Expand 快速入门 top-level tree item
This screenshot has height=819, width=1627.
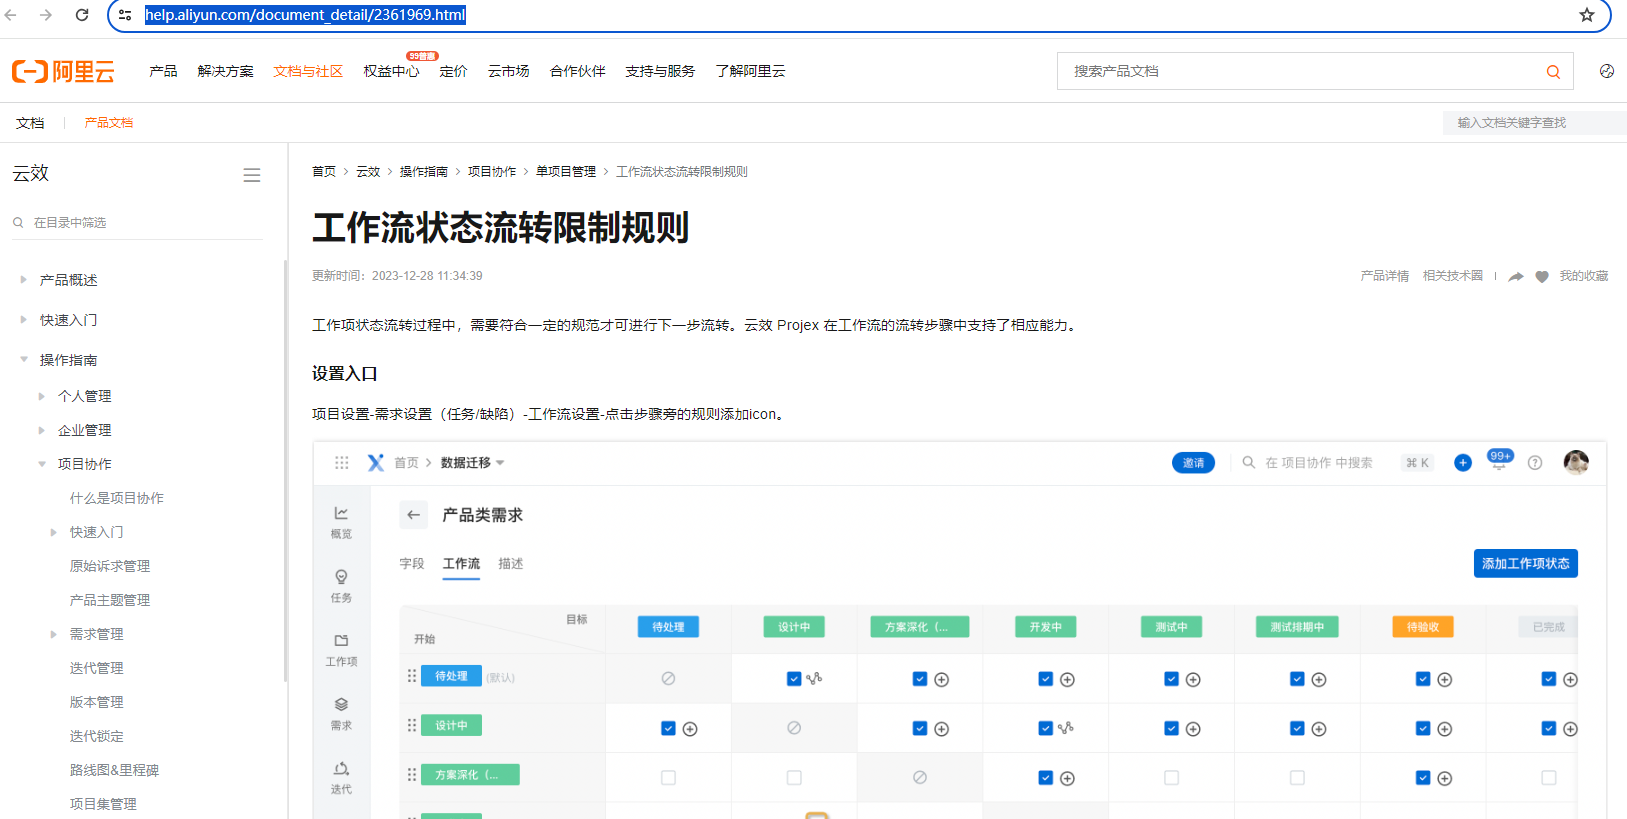pos(23,320)
